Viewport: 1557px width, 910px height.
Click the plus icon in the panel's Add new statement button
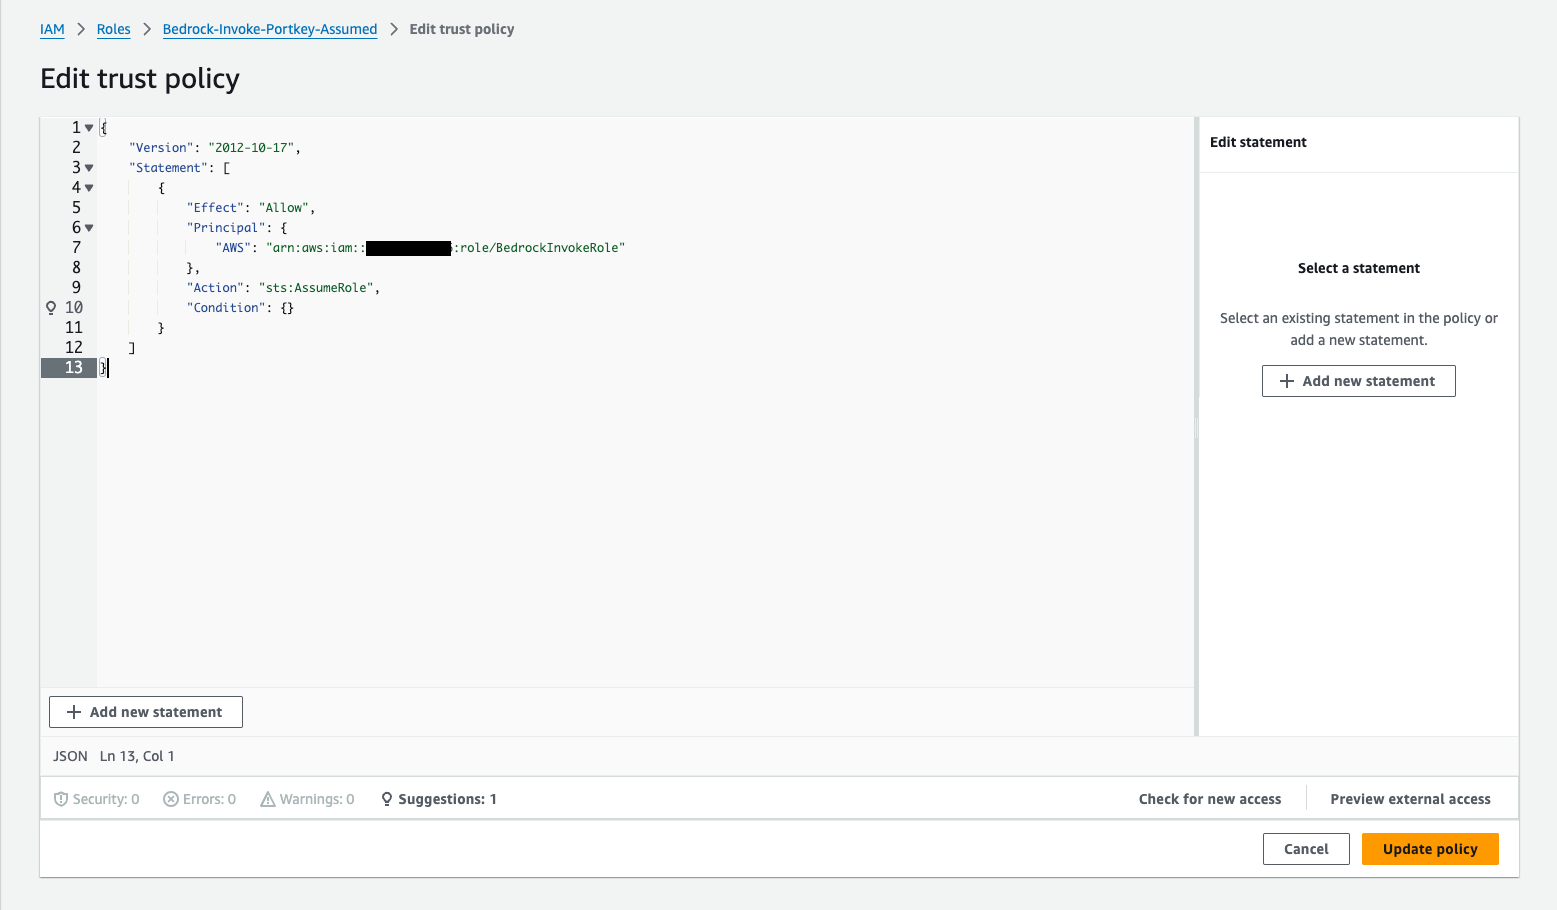click(x=1287, y=381)
